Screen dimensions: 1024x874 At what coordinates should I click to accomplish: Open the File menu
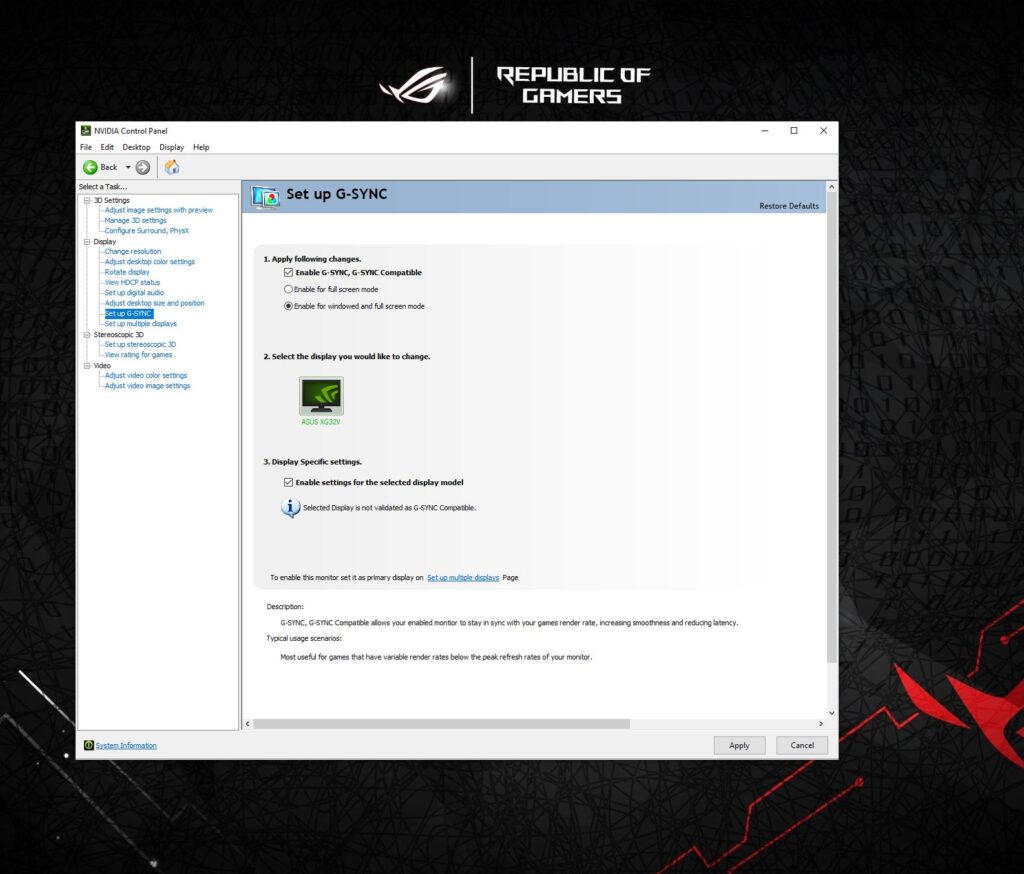pyautogui.click(x=86, y=147)
